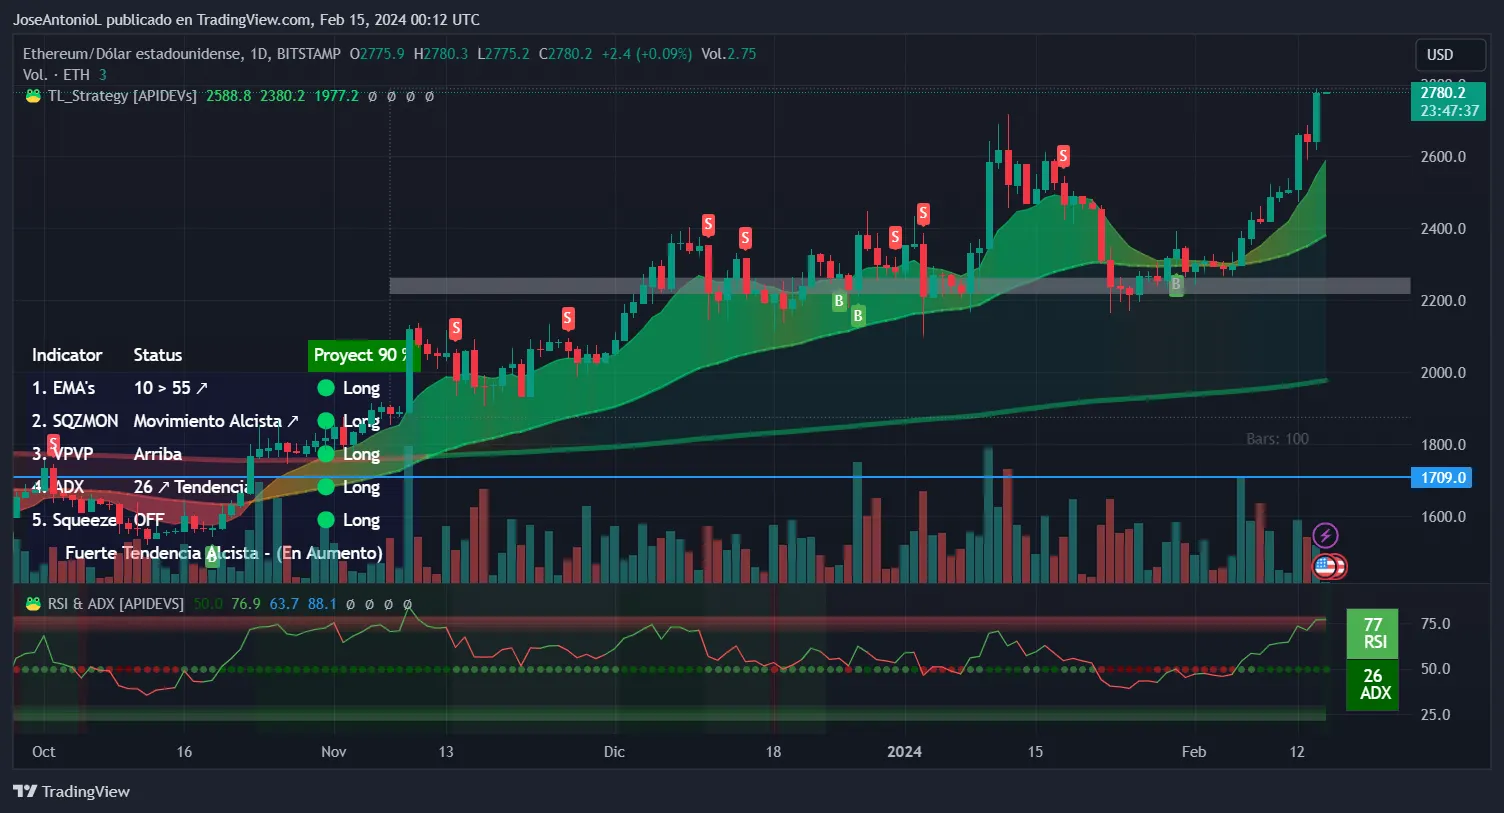Screen dimensions: 1504x813
Task: Click the green 77 RSI value box
Action: click(1373, 633)
